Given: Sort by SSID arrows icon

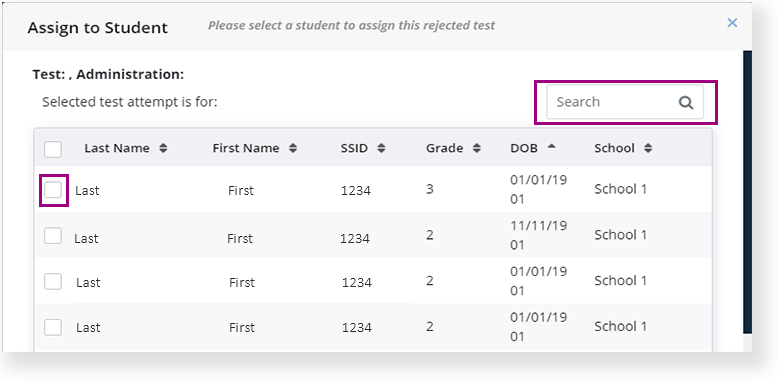Looking at the screenshot, I should [381, 148].
